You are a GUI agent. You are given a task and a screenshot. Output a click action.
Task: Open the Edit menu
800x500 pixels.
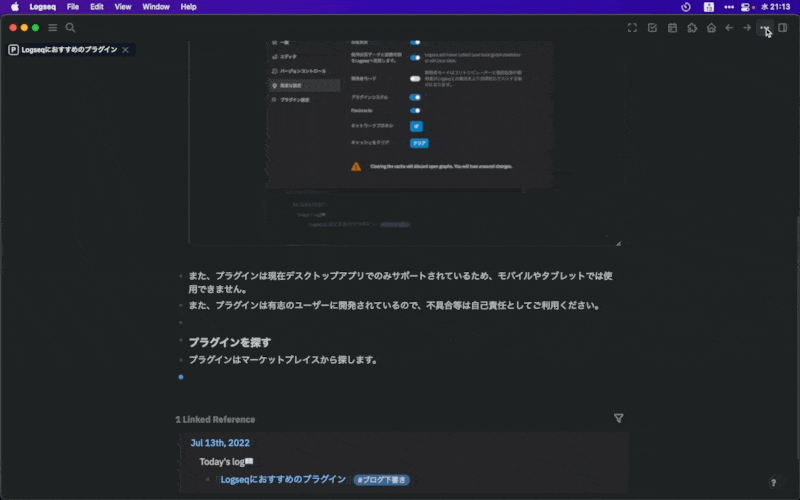coord(97,7)
